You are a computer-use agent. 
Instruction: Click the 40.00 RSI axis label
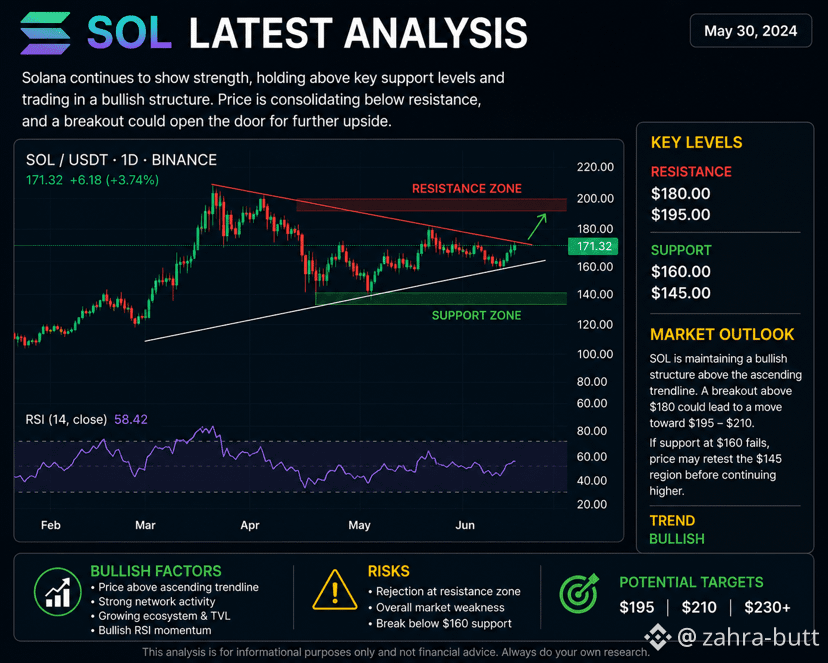point(592,481)
